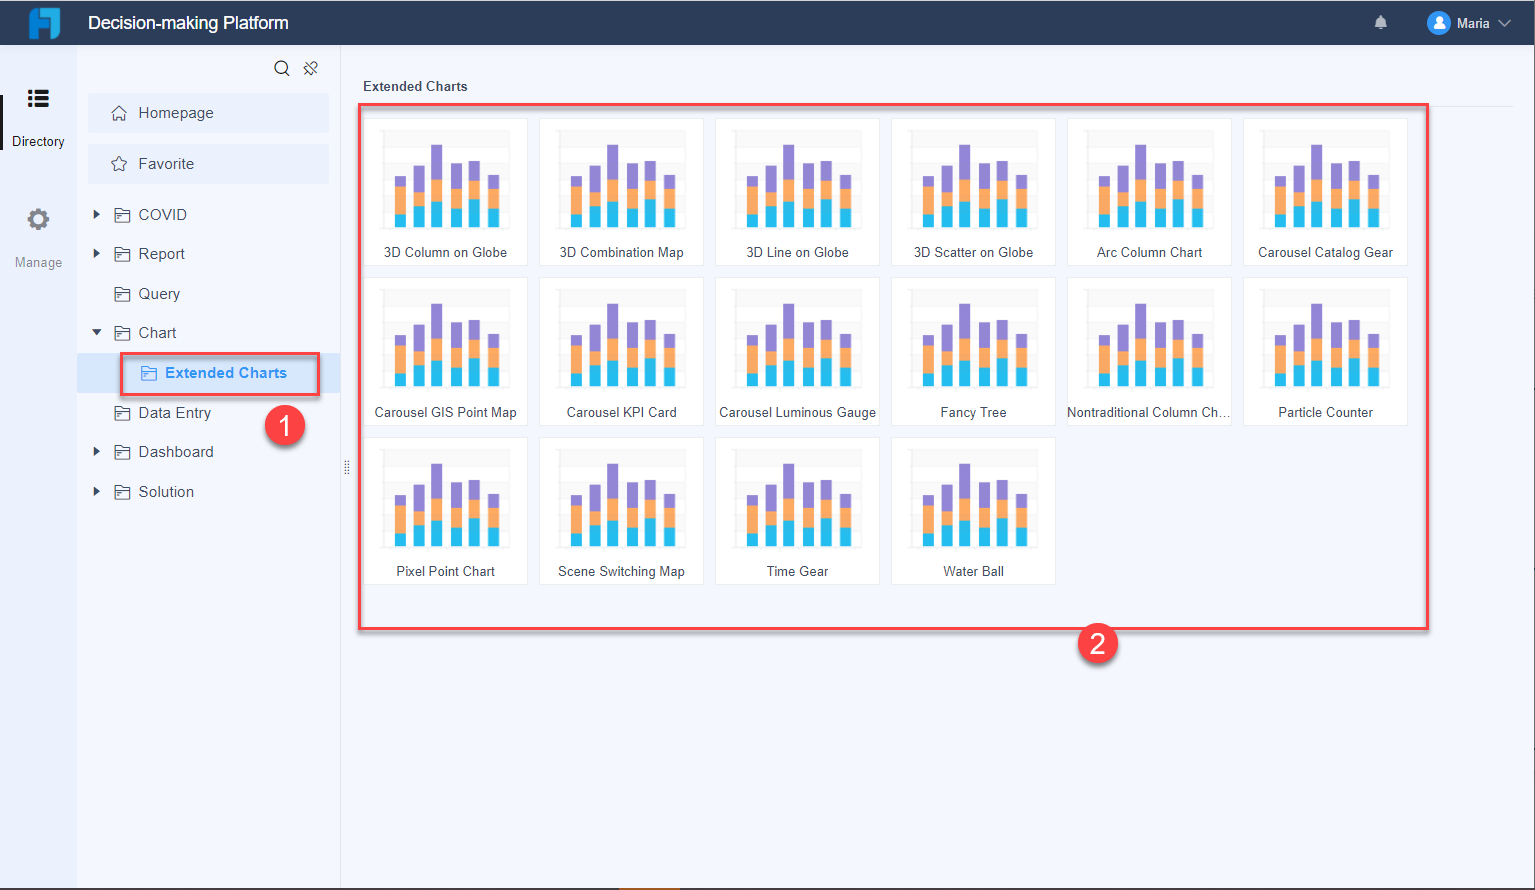Click the Report folder icon

pos(122,254)
